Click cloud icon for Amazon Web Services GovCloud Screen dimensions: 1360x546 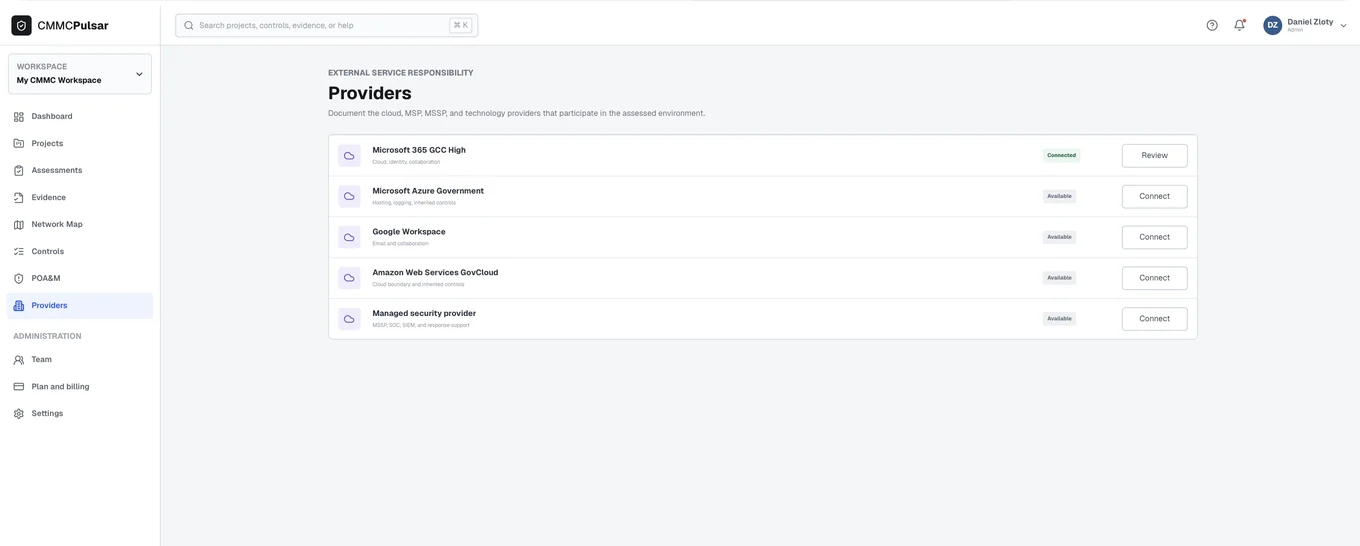(349, 278)
